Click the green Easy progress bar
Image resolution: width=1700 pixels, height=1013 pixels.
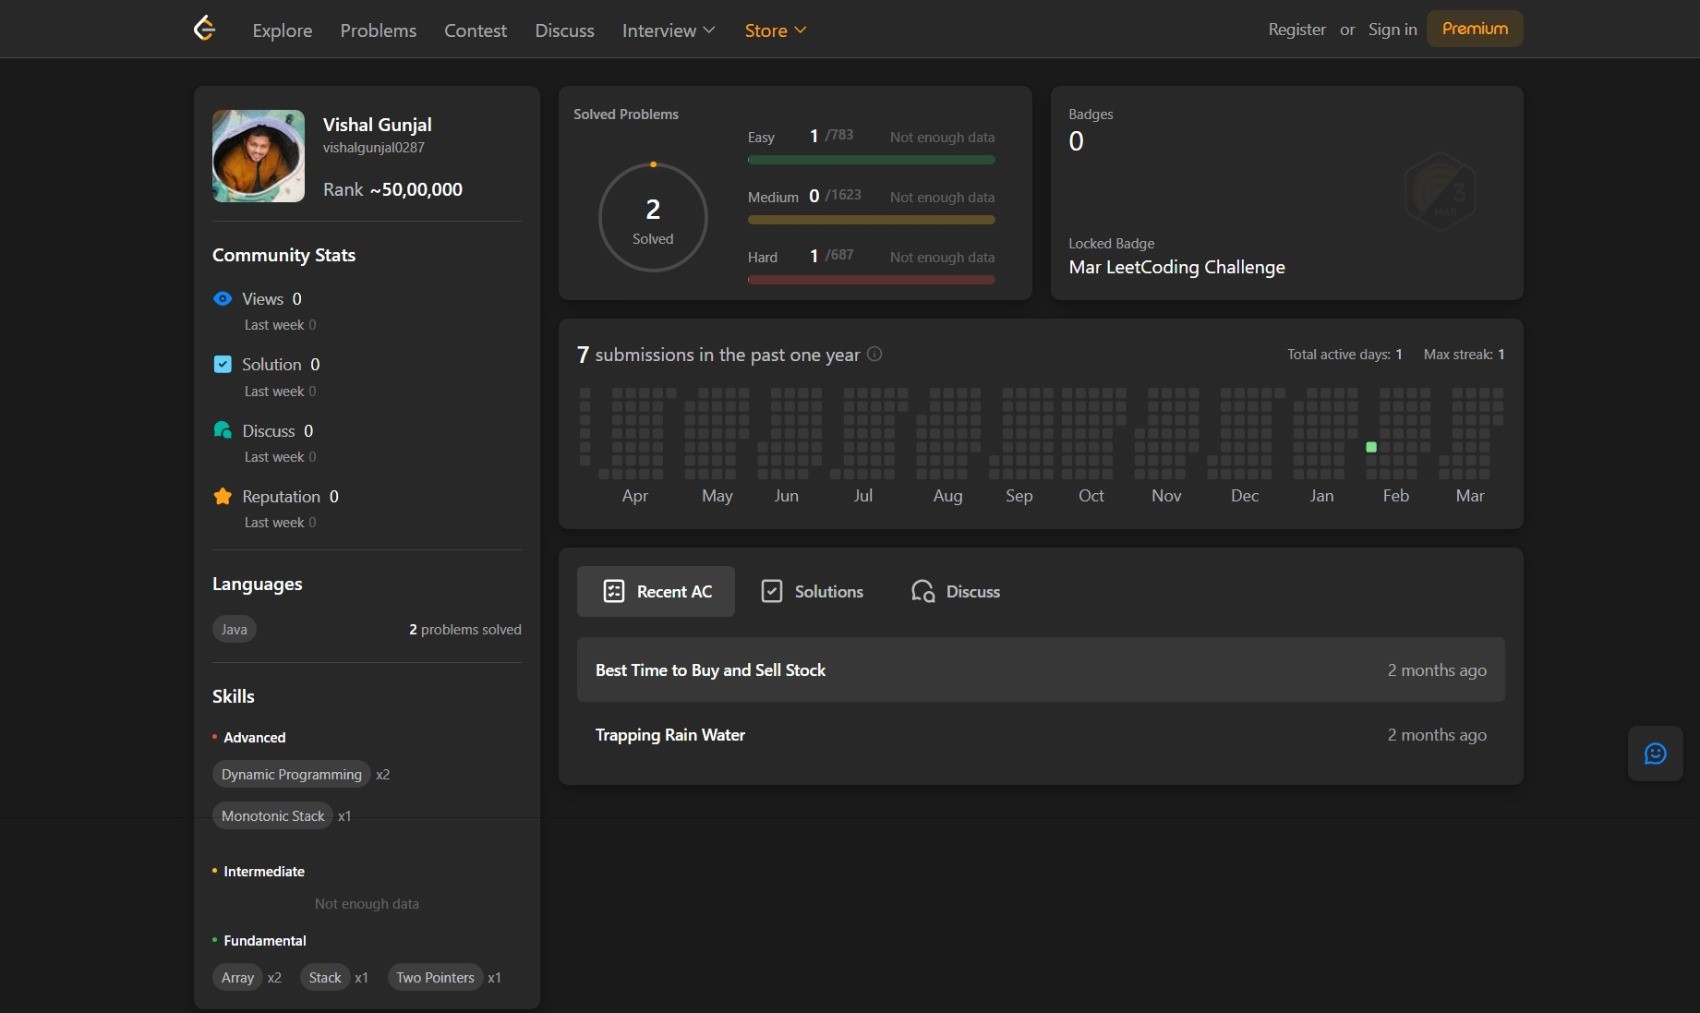pos(871,160)
